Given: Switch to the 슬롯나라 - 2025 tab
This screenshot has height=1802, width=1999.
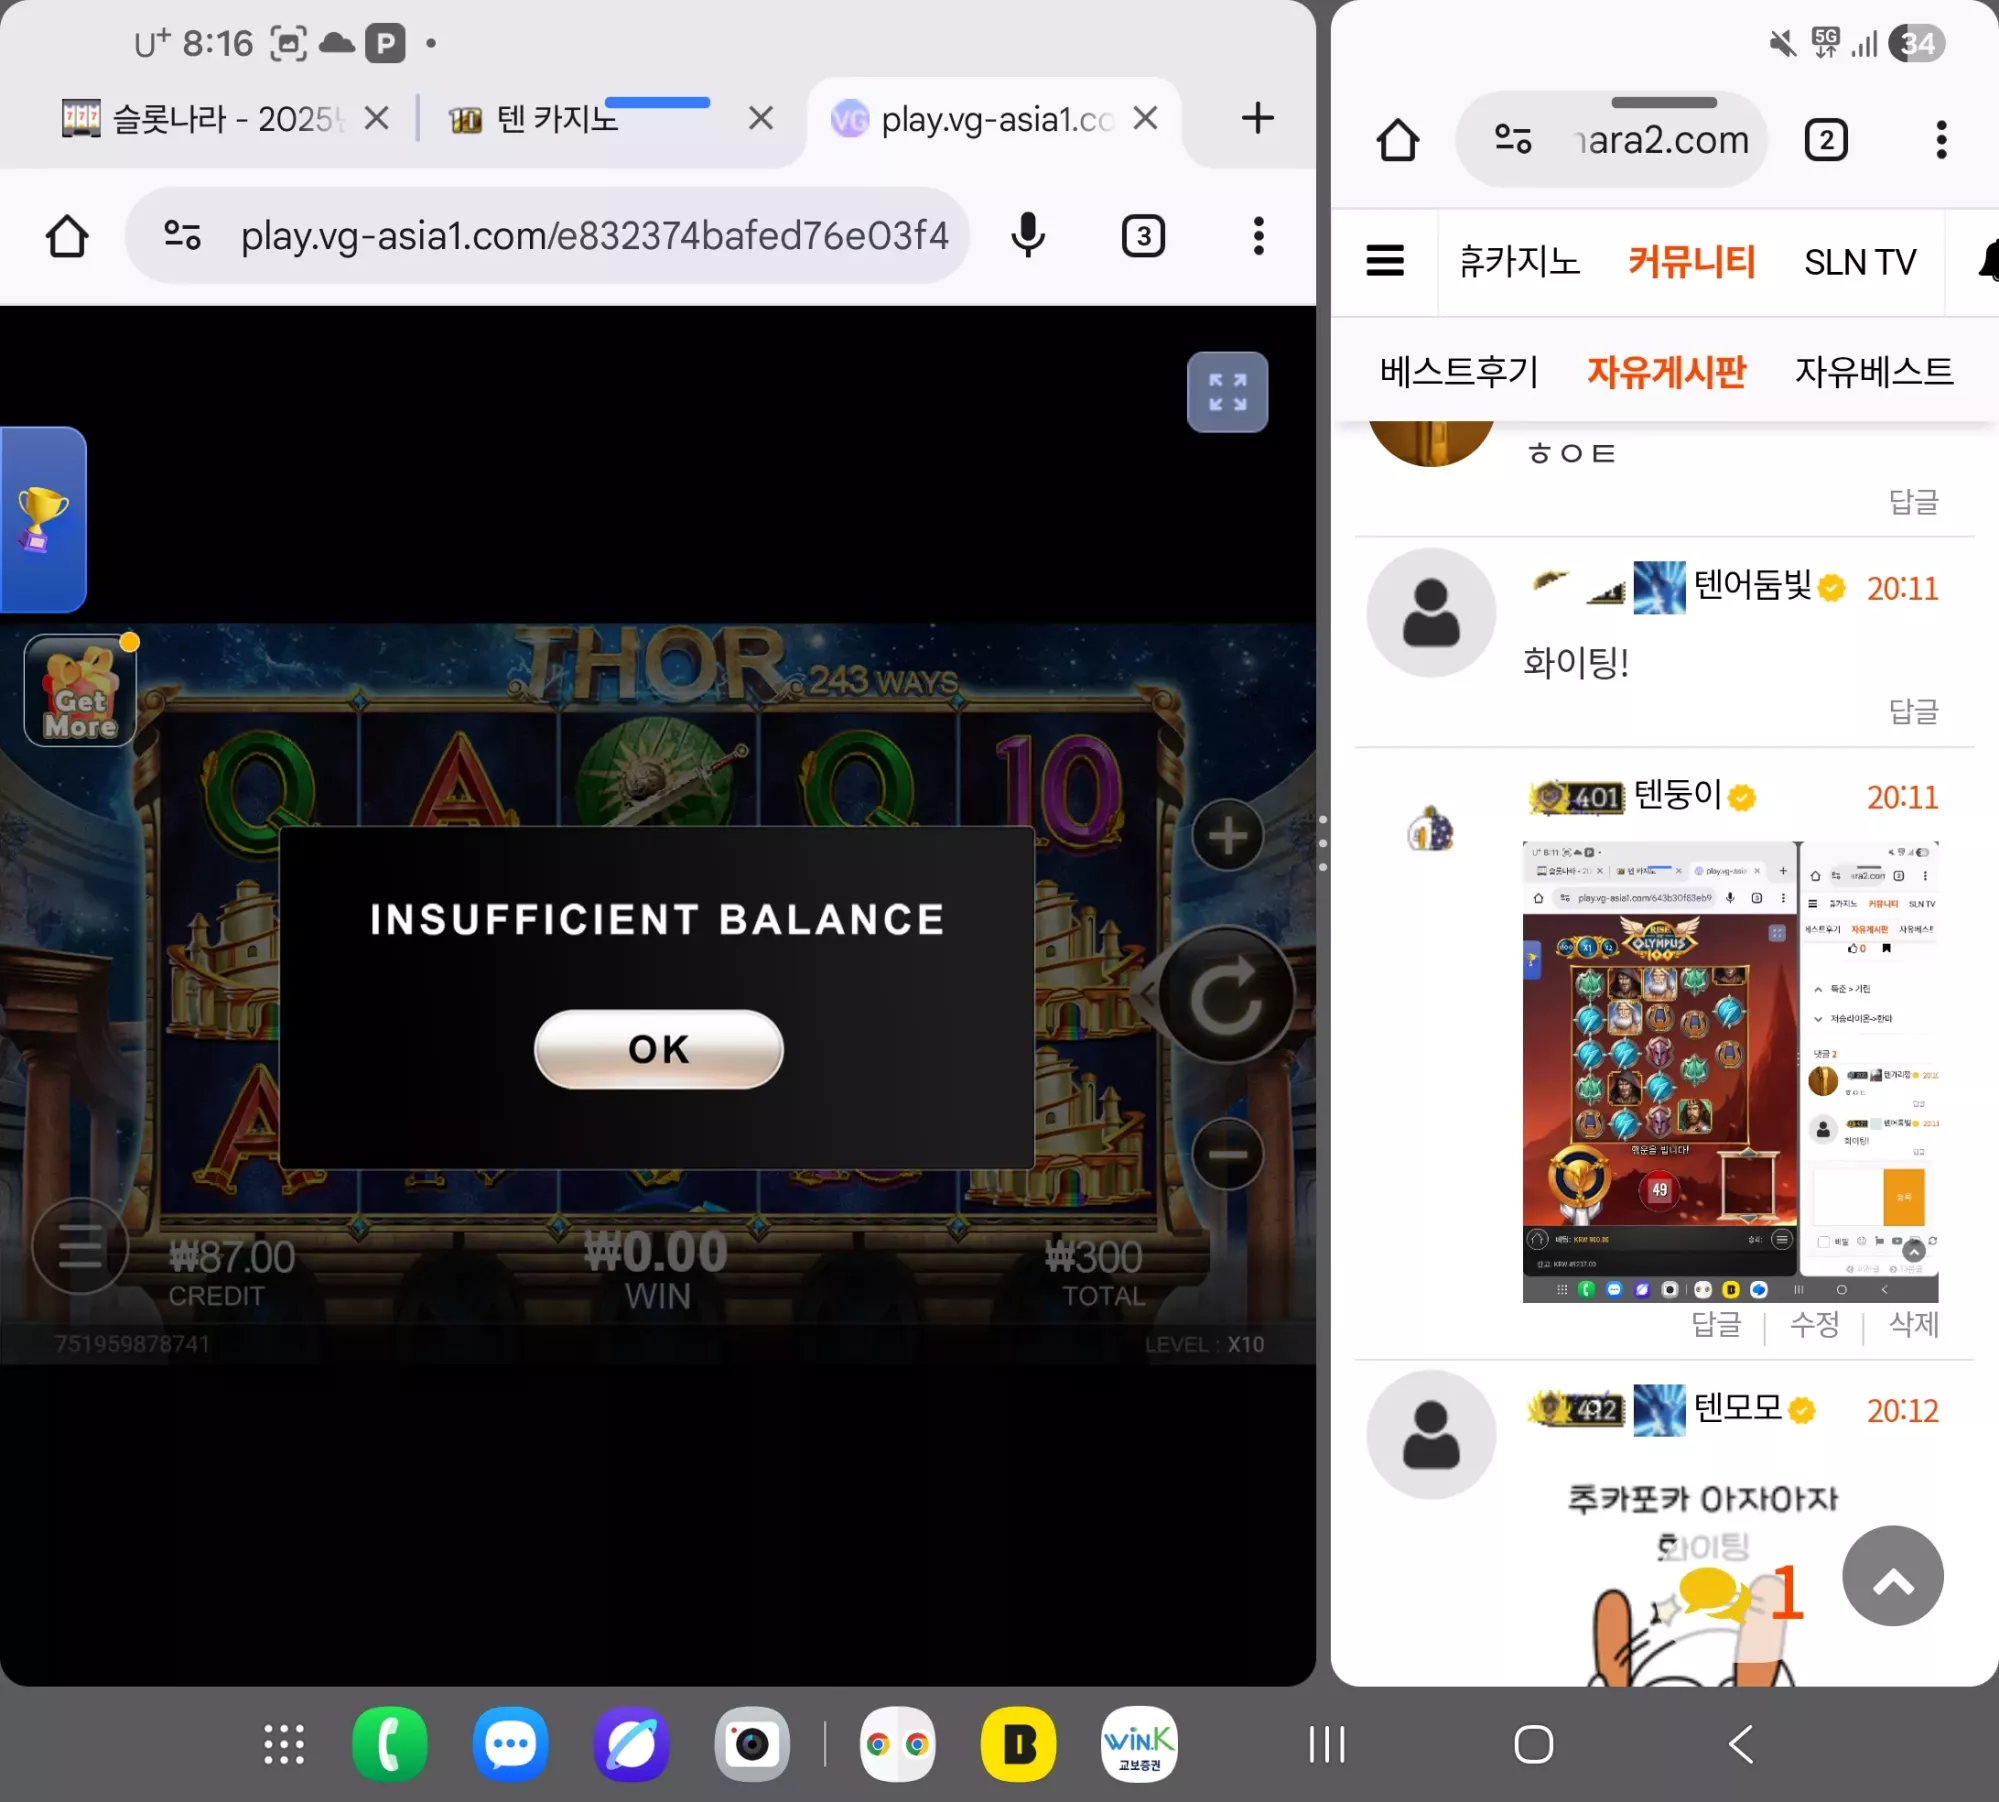Looking at the screenshot, I should [203, 119].
